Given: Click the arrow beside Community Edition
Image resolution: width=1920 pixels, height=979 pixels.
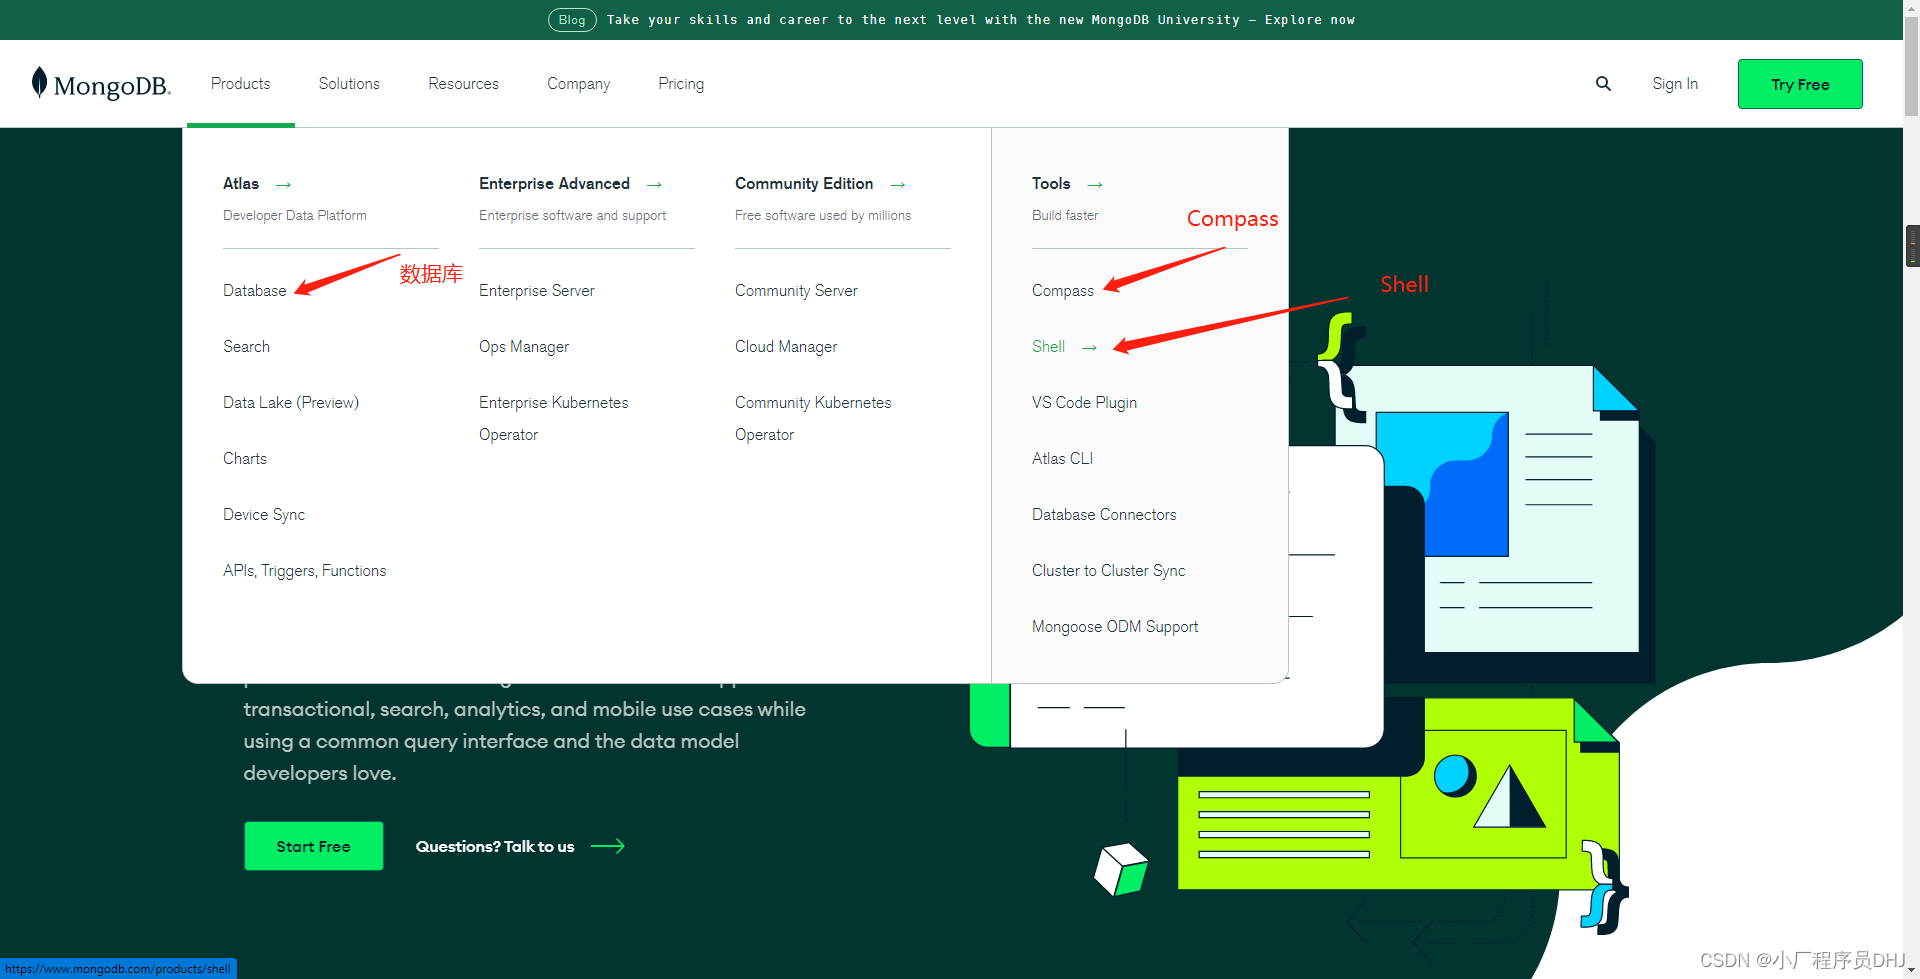Looking at the screenshot, I should point(898,185).
